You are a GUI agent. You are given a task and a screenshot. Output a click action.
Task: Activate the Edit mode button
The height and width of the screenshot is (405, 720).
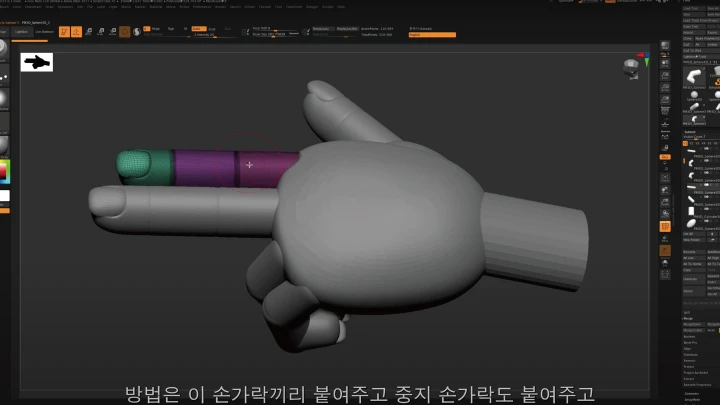click(64, 32)
